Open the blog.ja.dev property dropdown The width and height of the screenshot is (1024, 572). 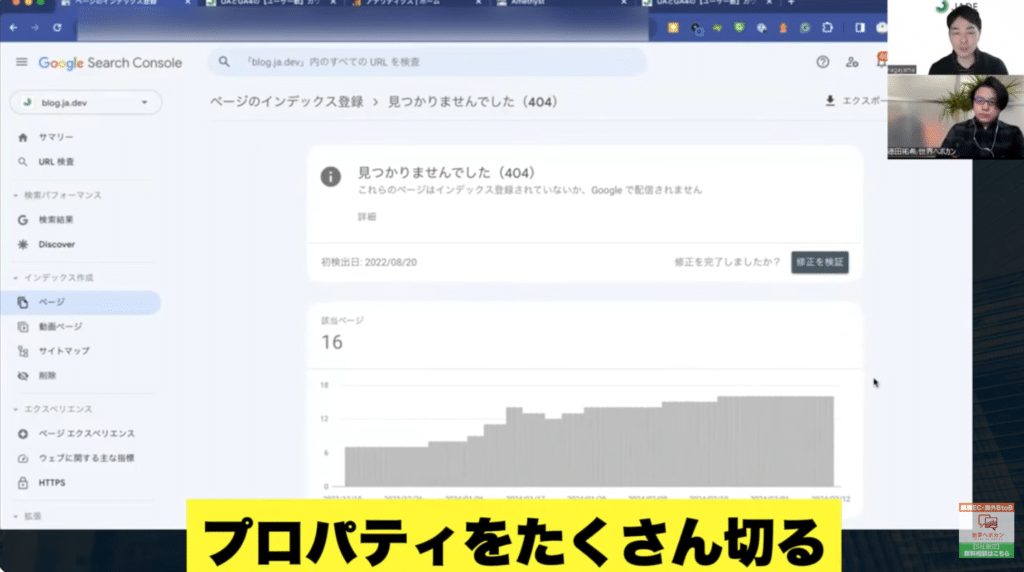[x=86, y=103]
